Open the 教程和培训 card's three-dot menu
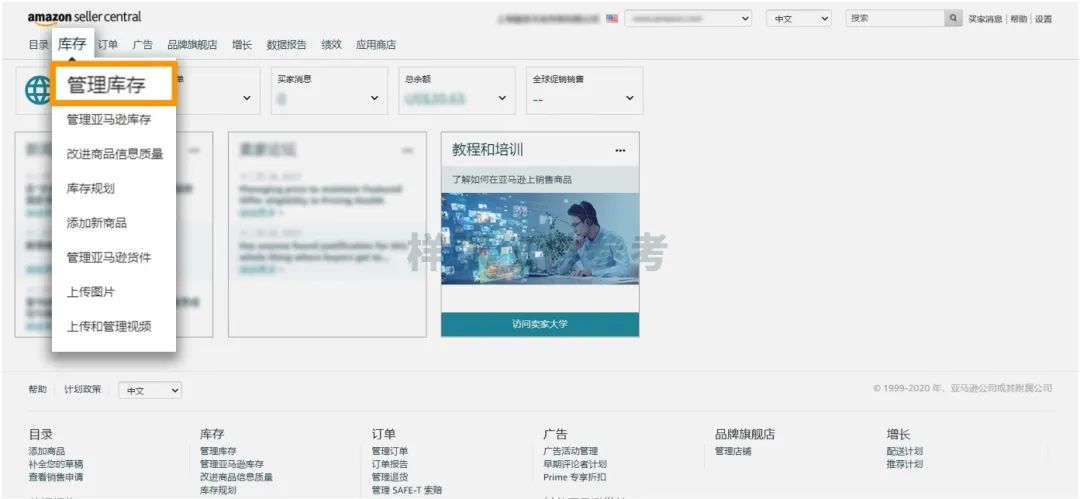Image resolution: width=1080 pixels, height=499 pixels. click(620, 150)
